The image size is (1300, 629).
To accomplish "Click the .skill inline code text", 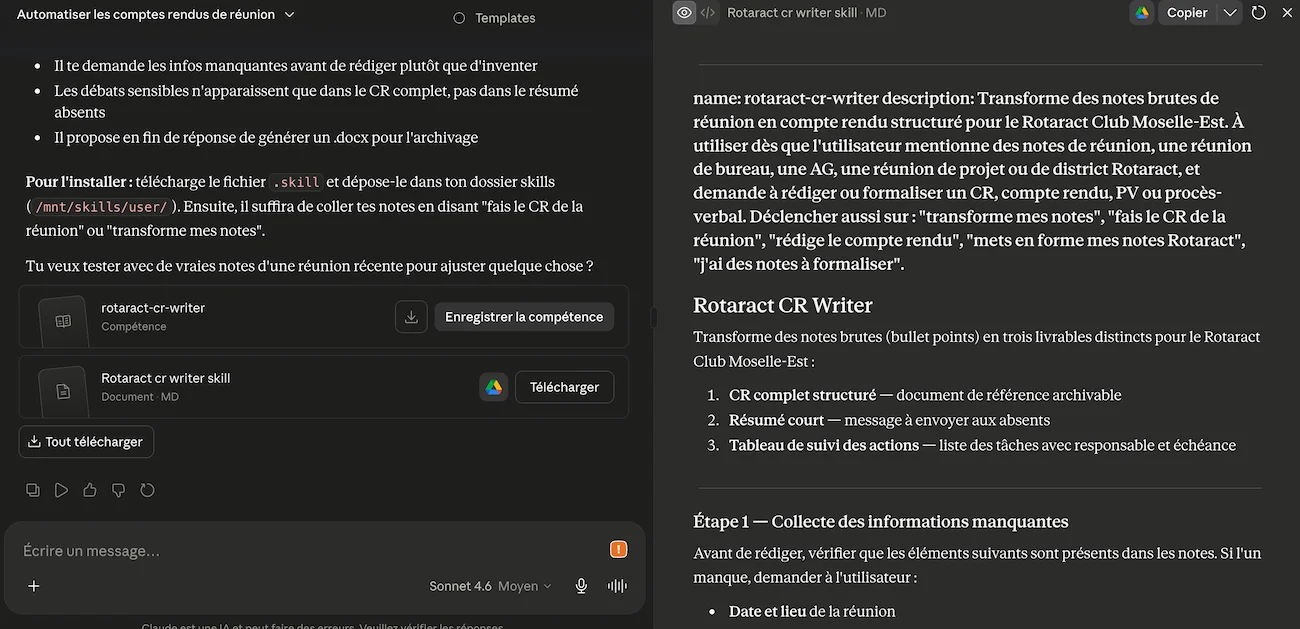I will pyautogui.click(x=296, y=182).
